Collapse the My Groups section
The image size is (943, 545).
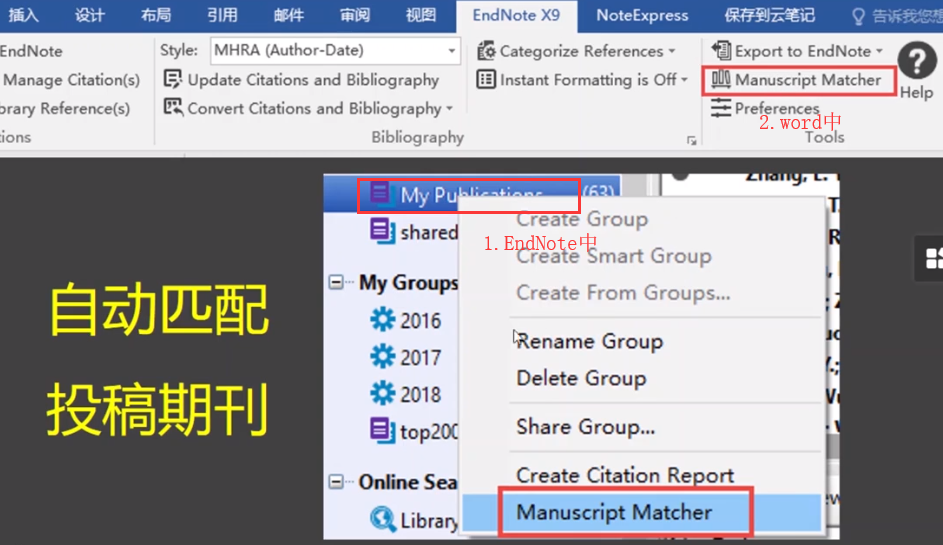(336, 282)
